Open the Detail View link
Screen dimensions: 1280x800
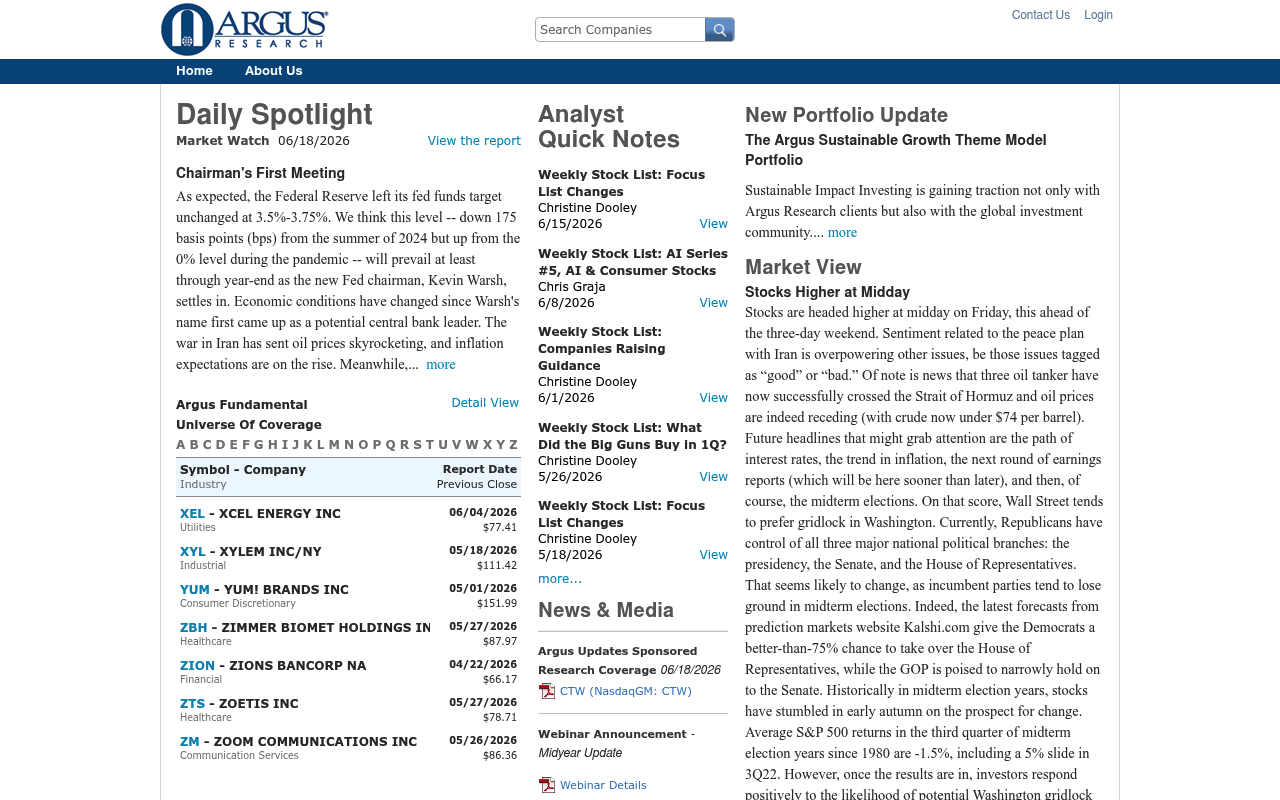click(x=485, y=403)
